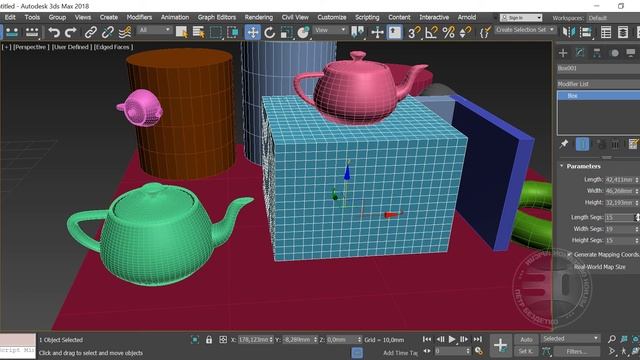Click Pin Stack icon
The width and height of the screenshot is (640, 360).
[564, 144]
